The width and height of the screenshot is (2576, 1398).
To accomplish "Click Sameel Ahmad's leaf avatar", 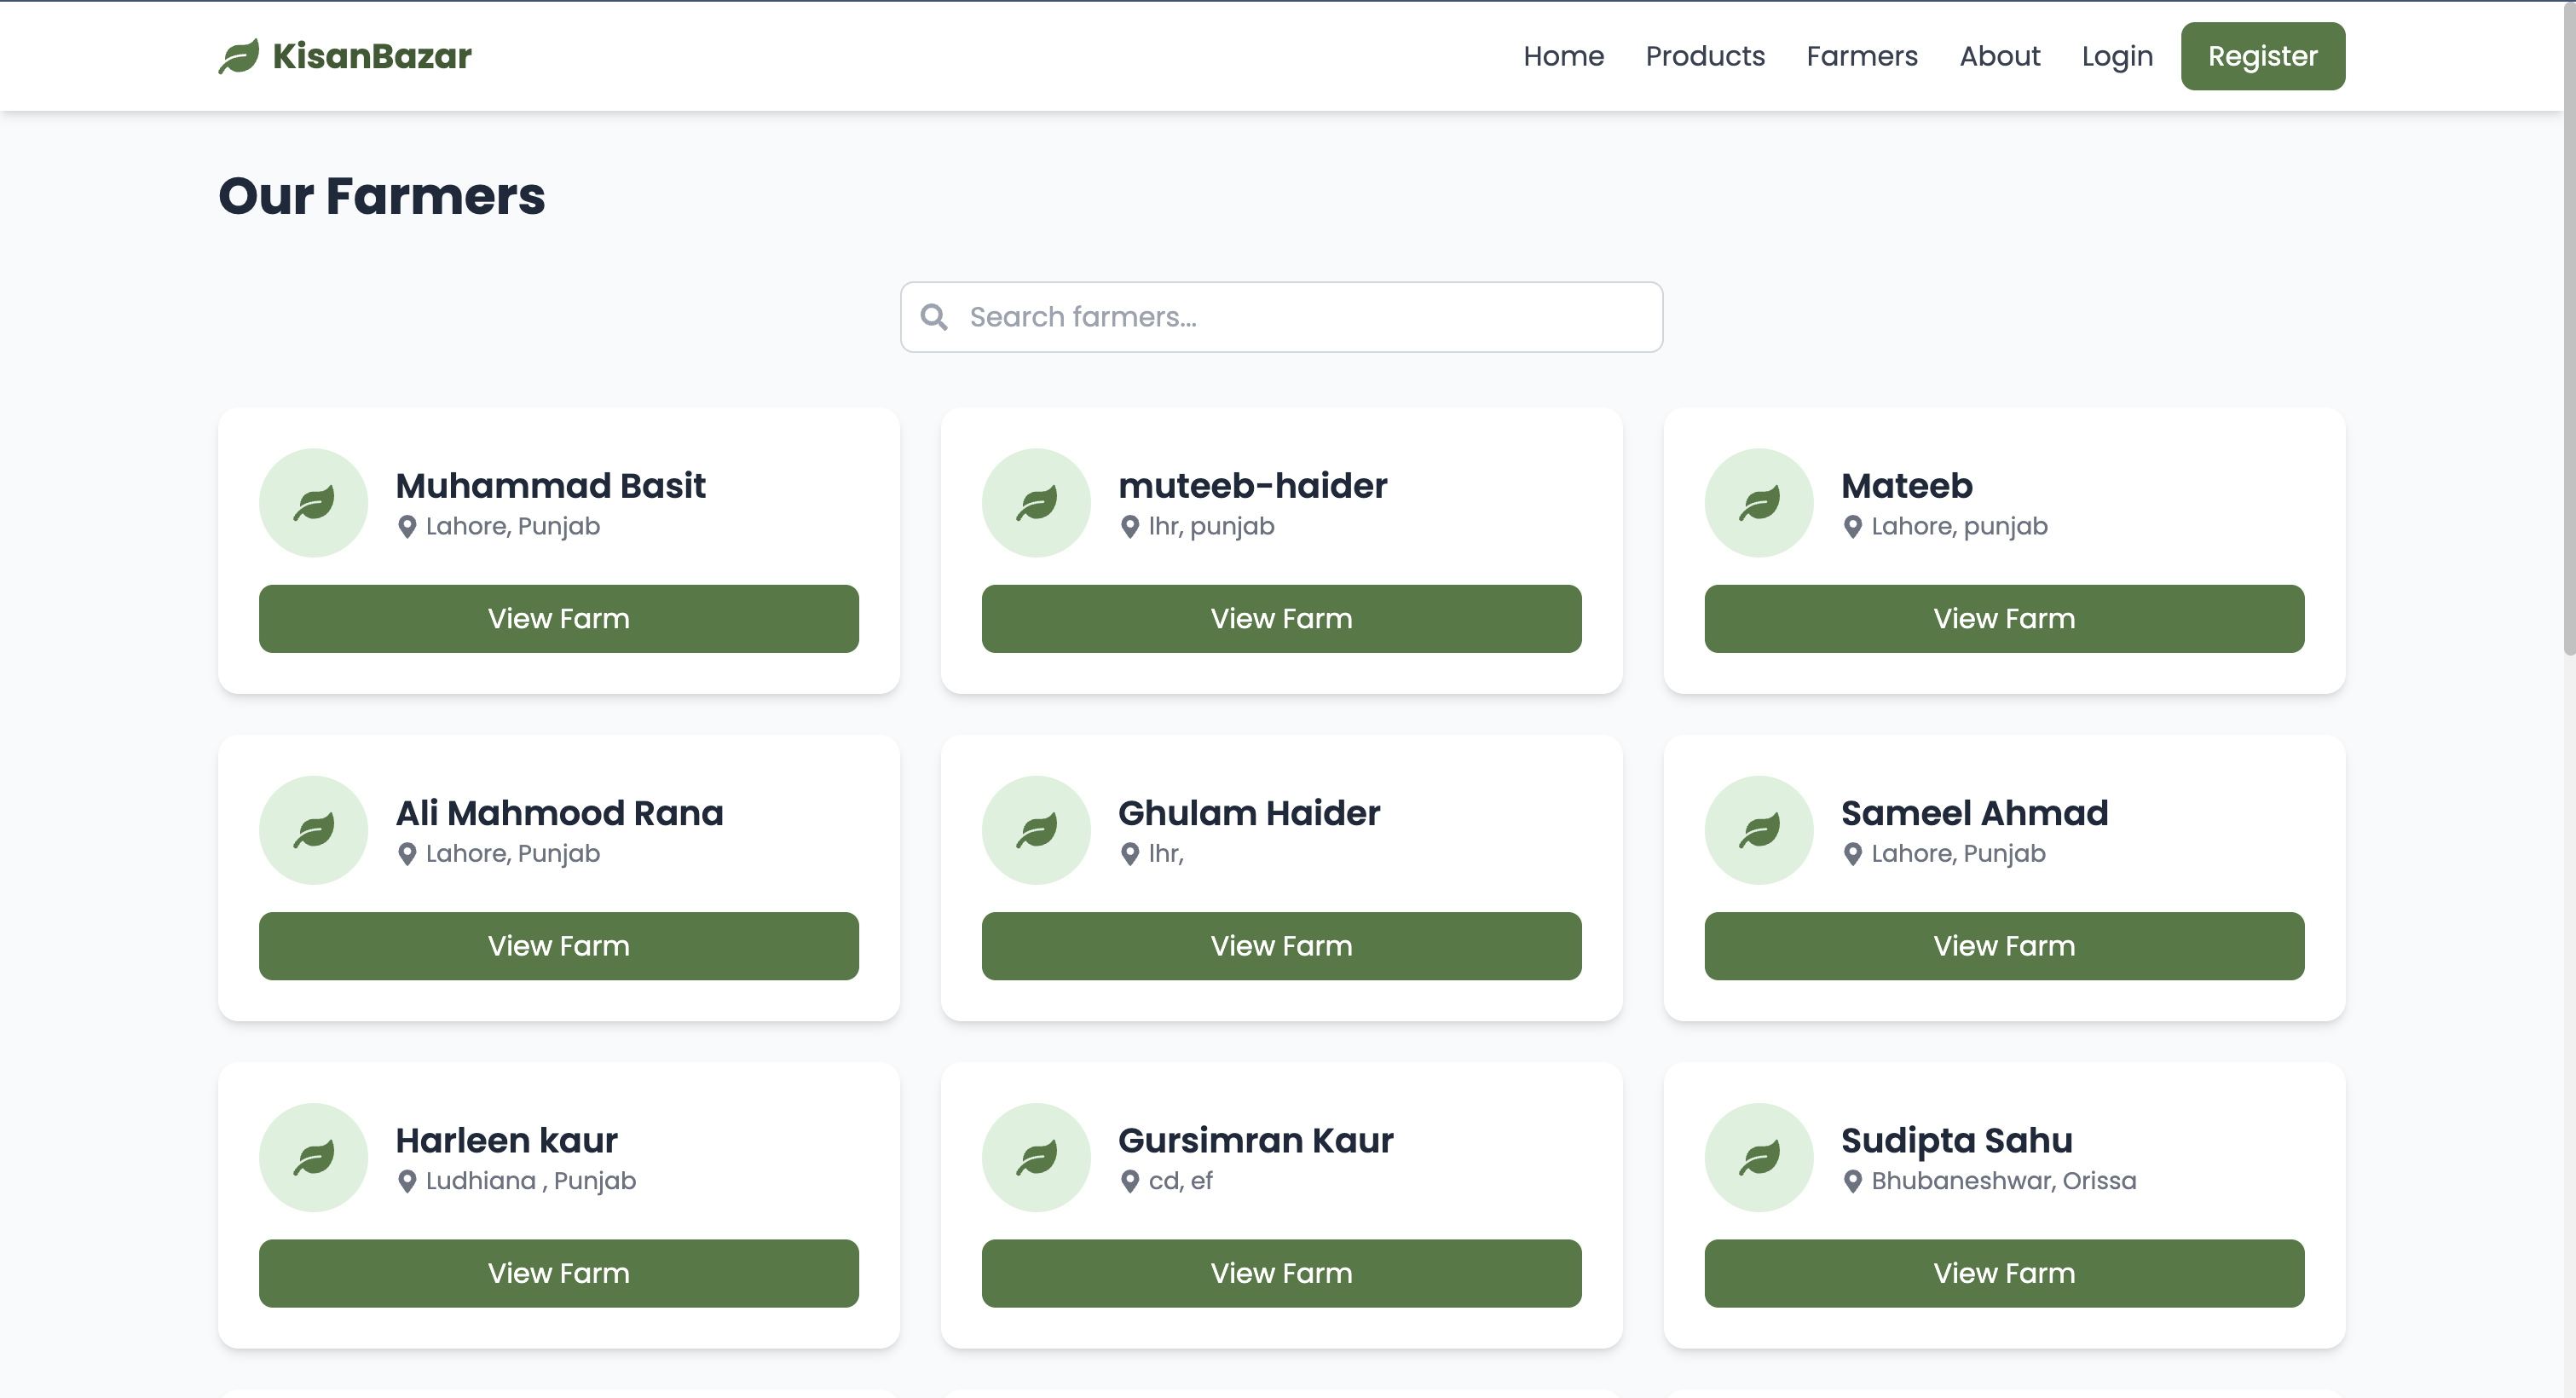I will [x=1759, y=830].
